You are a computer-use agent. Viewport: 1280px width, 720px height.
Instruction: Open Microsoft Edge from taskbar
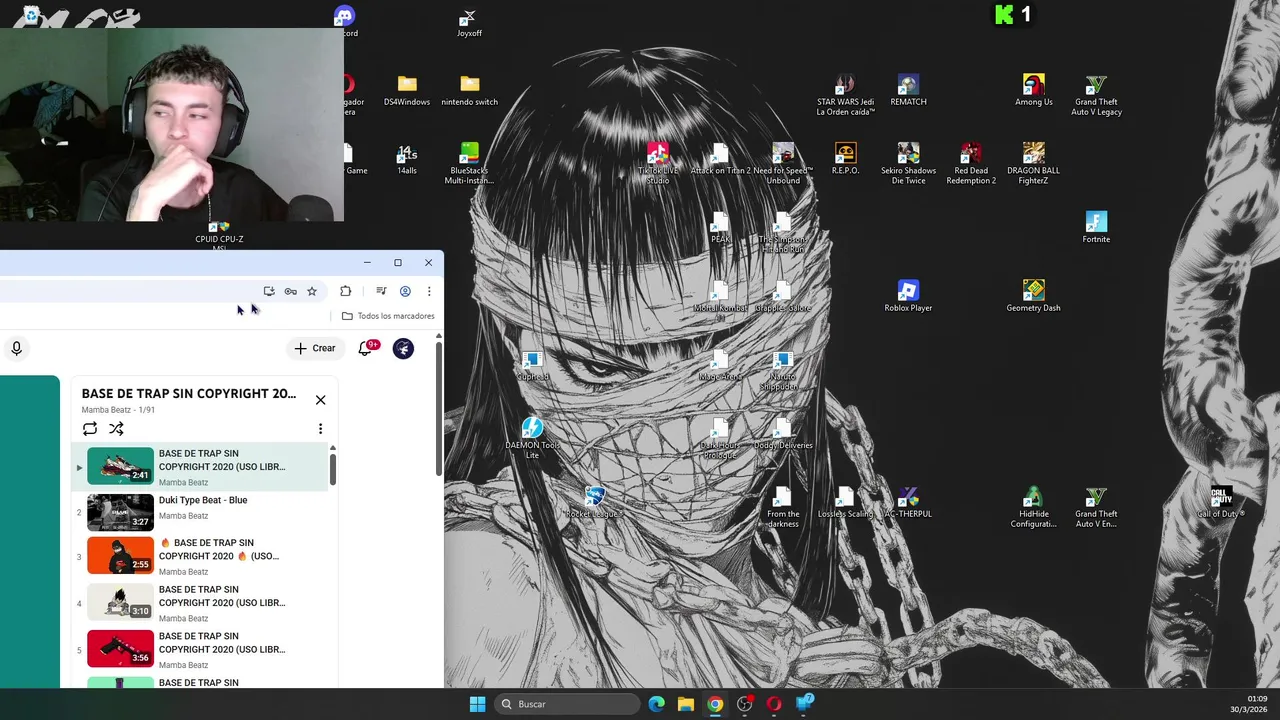click(x=656, y=704)
